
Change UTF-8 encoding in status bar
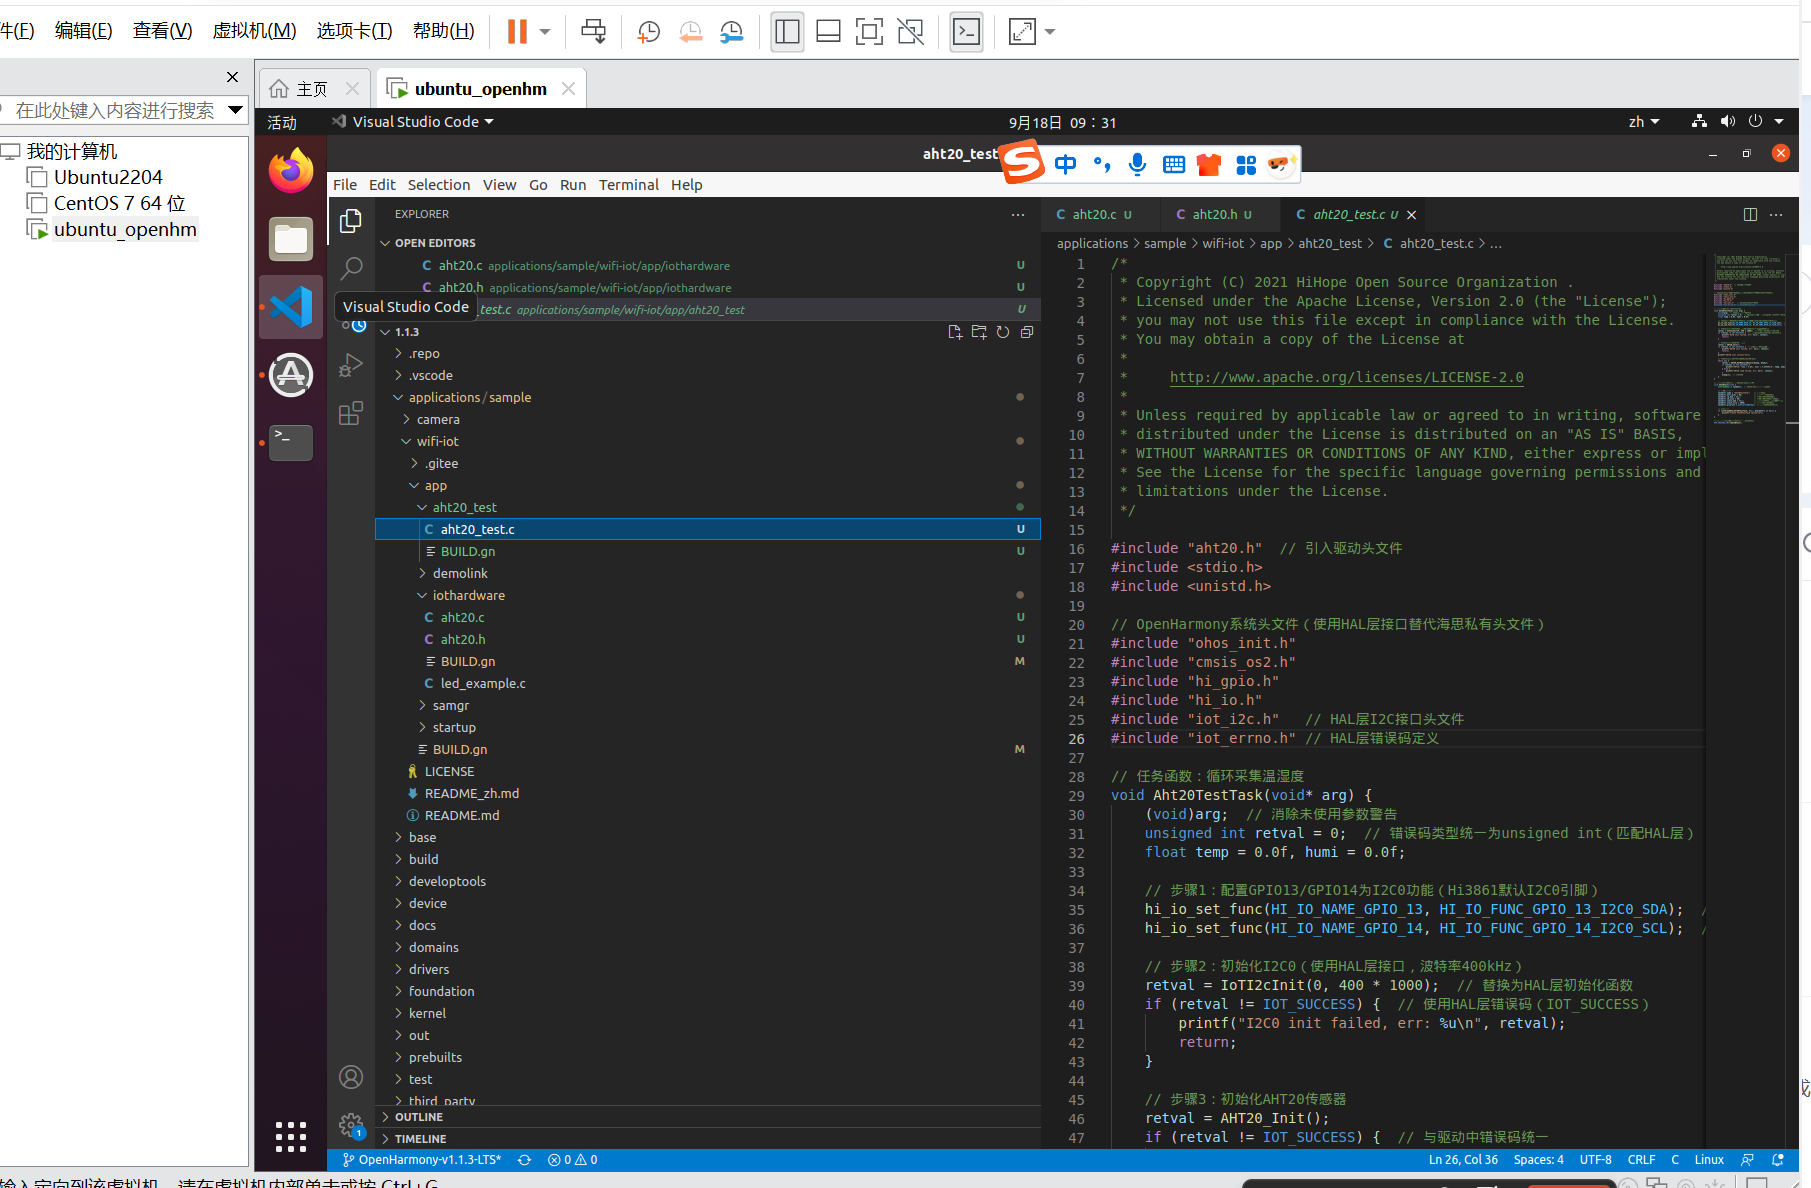click(x=1596, y=1160)
